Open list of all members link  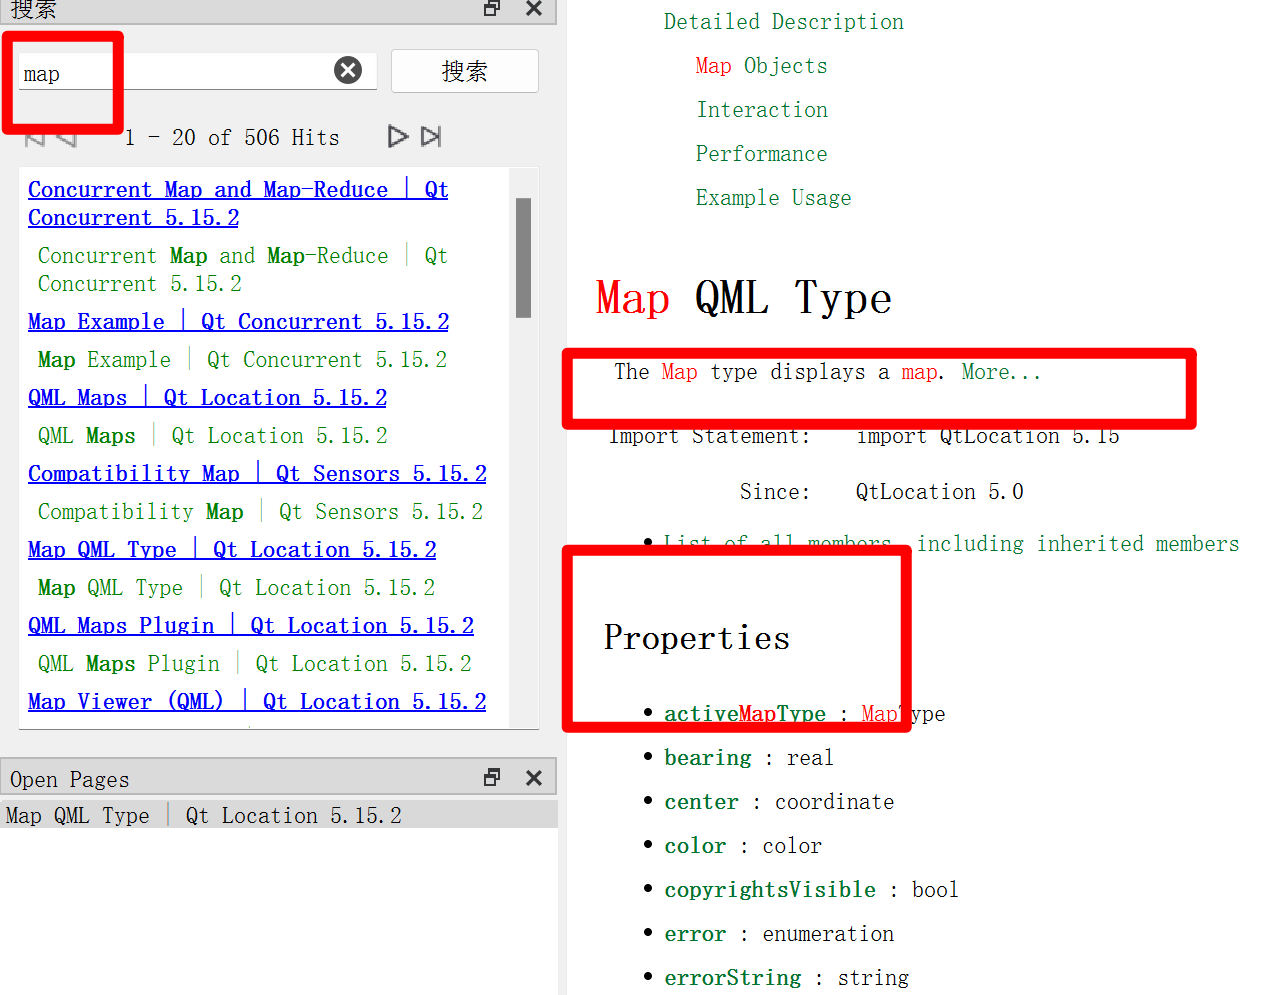[x=951, y=543]
